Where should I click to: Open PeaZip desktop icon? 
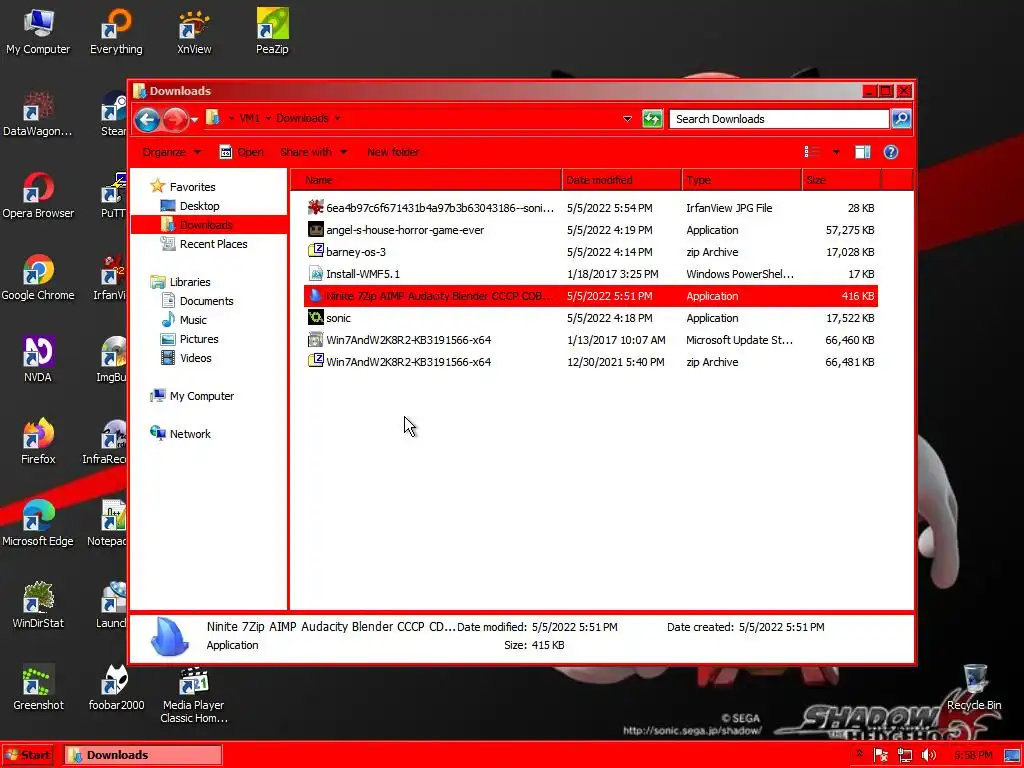tap(272, 31)
